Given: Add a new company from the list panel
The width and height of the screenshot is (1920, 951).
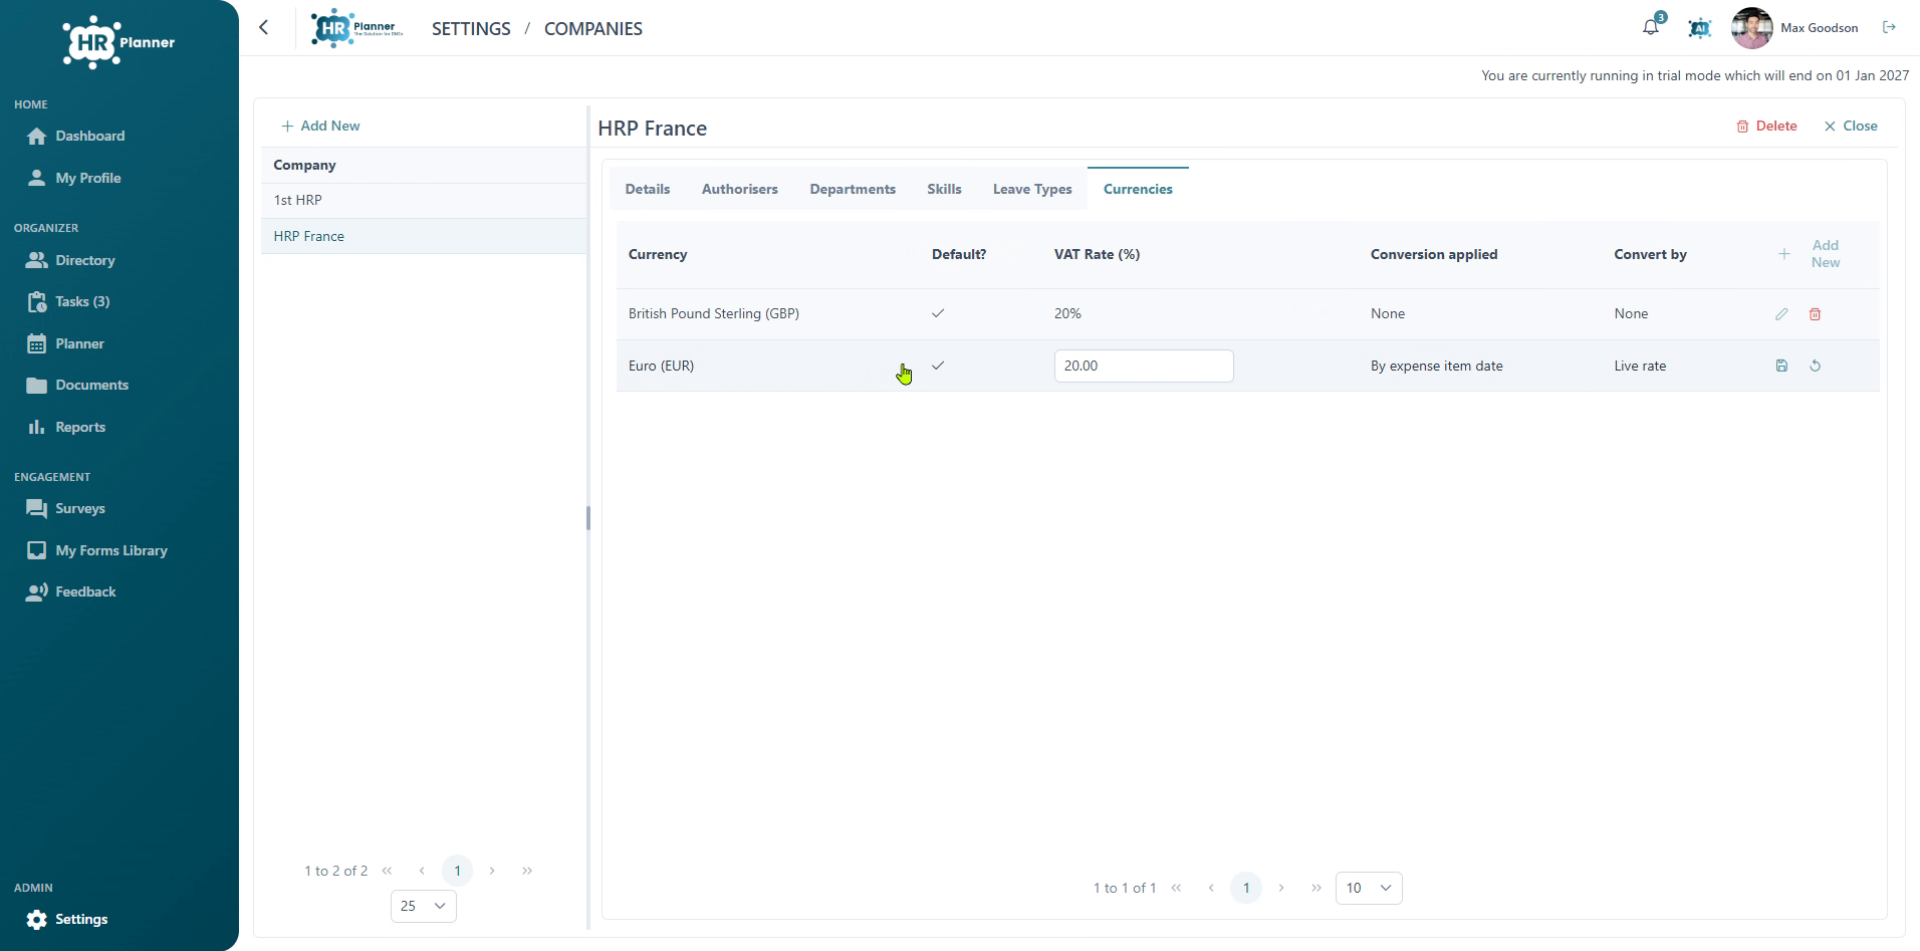Looking at the screenshot, I should (x=321, y=126).
